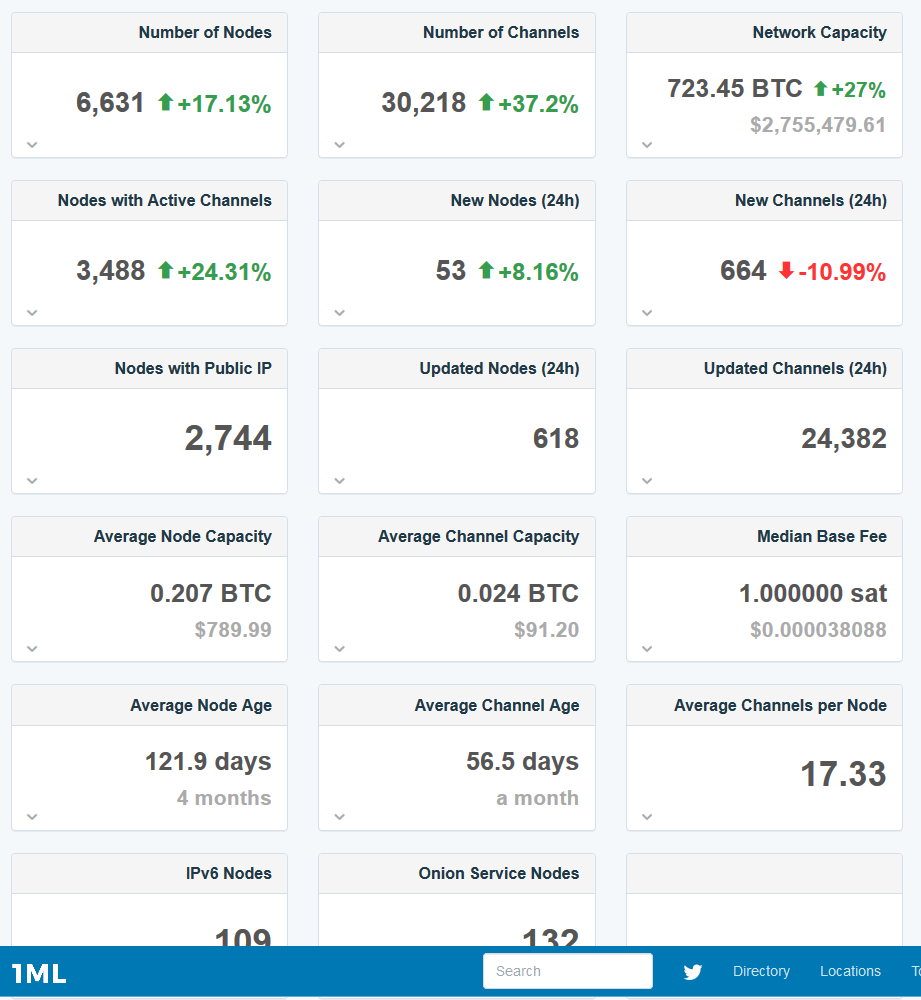Expand the Network Capacity card
This screenshot has width=921, height=1000.
[x=645, y=144]
